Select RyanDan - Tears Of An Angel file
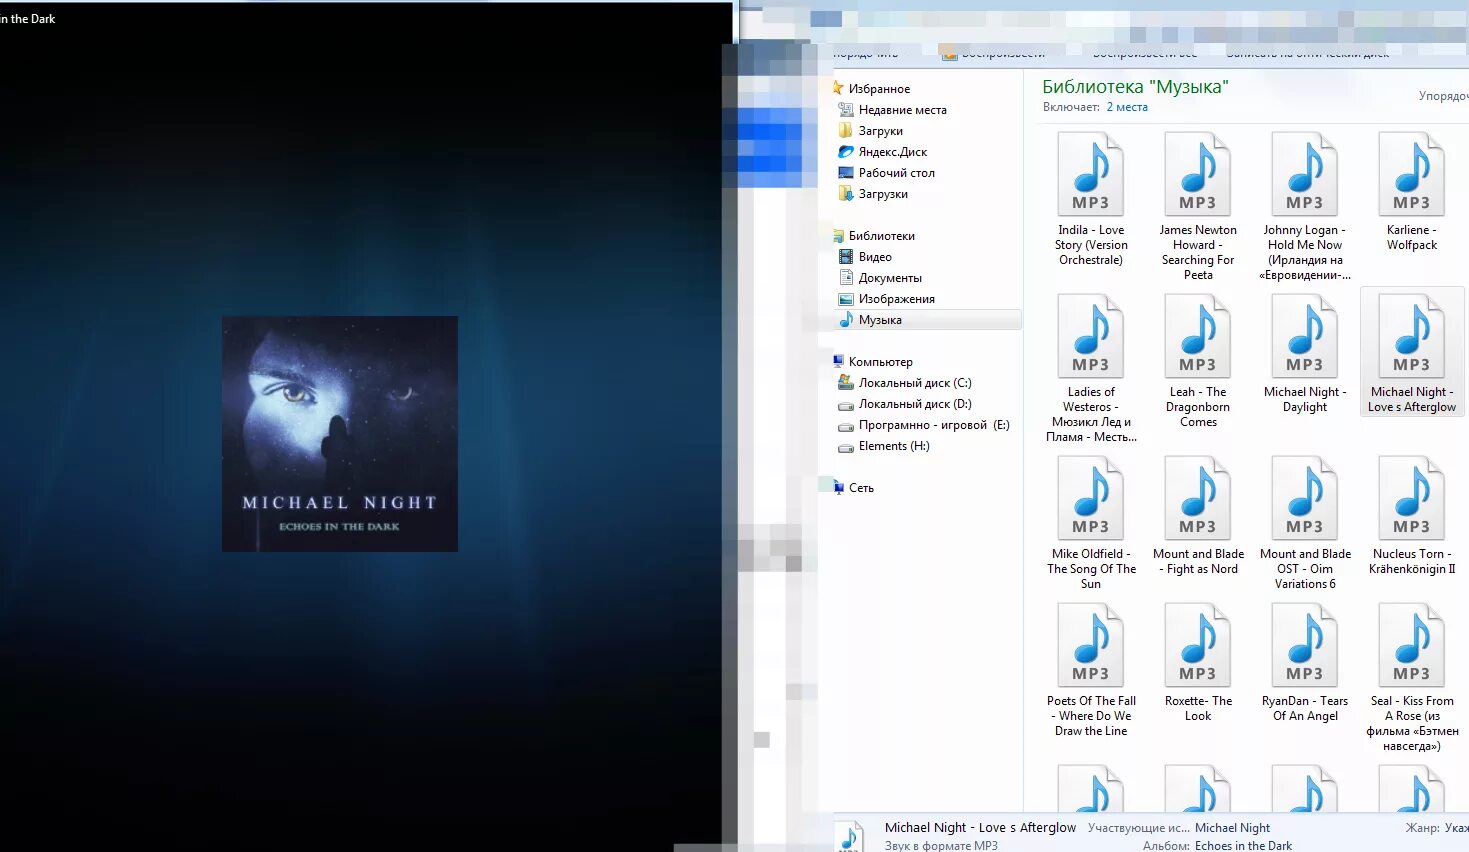Screen dimensions: 1469x852 point(1305,662)
